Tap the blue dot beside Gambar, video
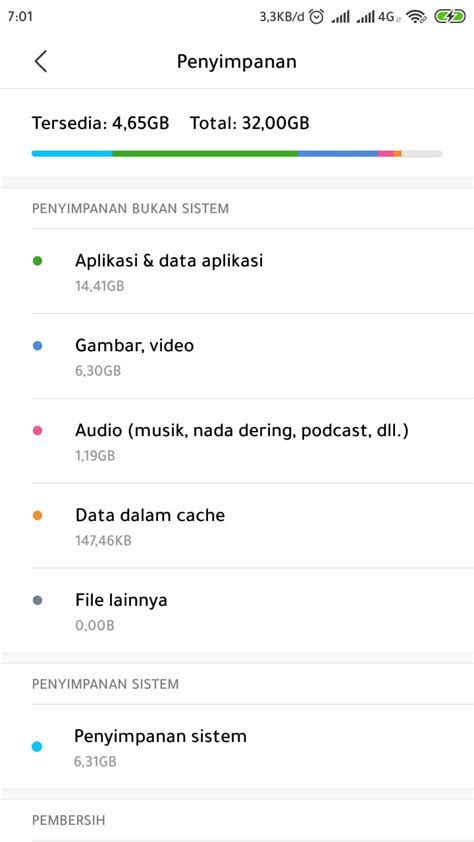The image size is (474, 842). [x=38, y=346]
